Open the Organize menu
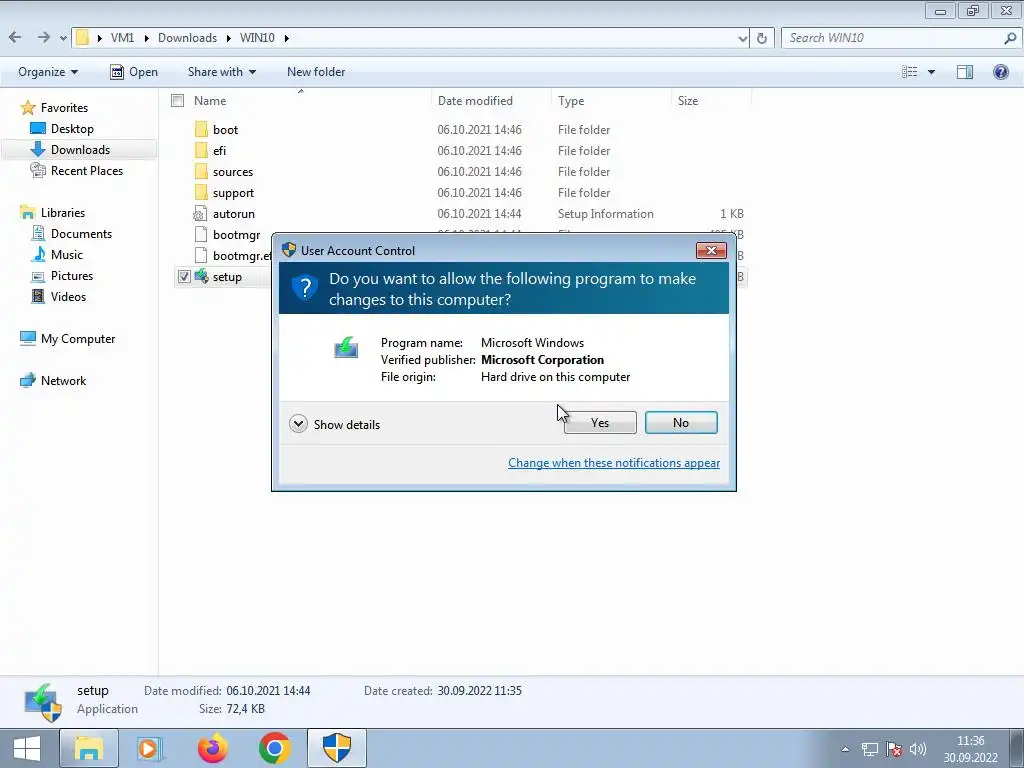This screenshot has height=768, width=1024. 48,72
